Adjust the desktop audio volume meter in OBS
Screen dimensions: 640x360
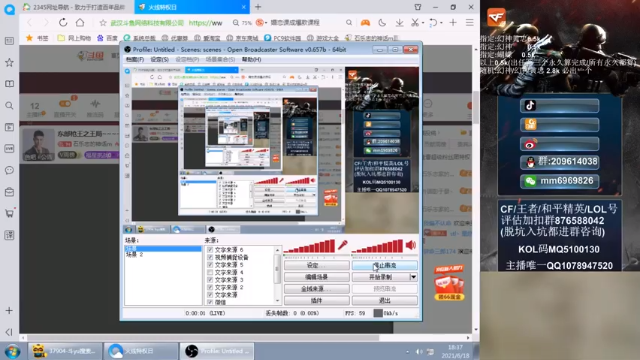[377, 246]
